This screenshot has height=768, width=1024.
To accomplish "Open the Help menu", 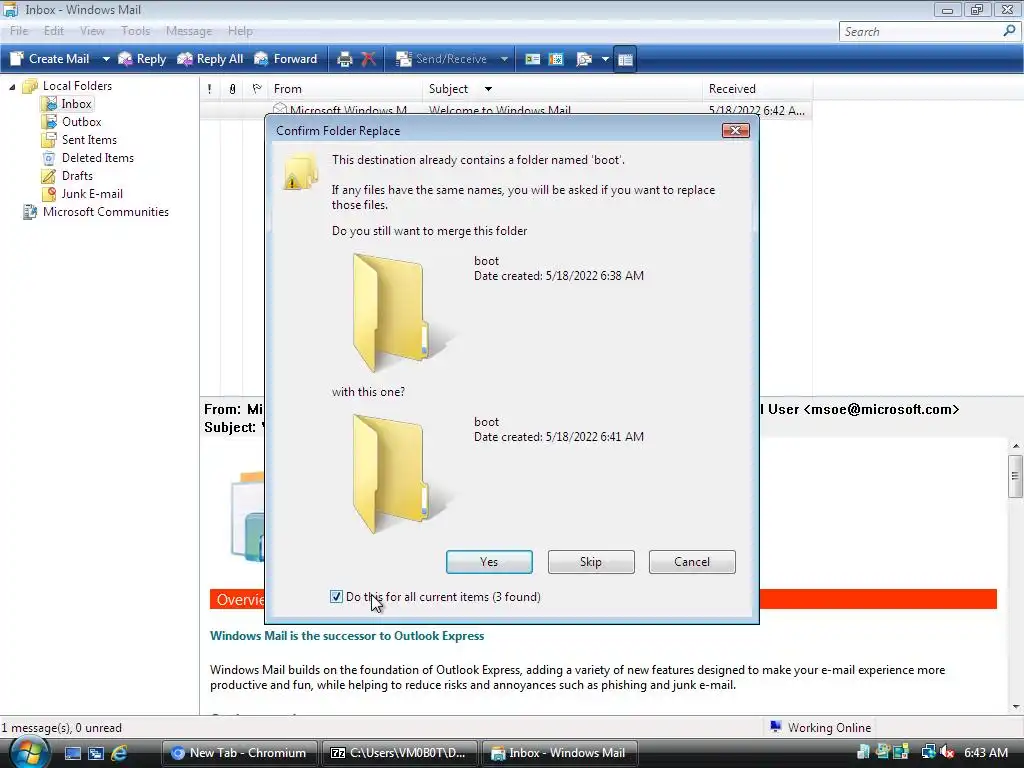I will pos(240,31).
